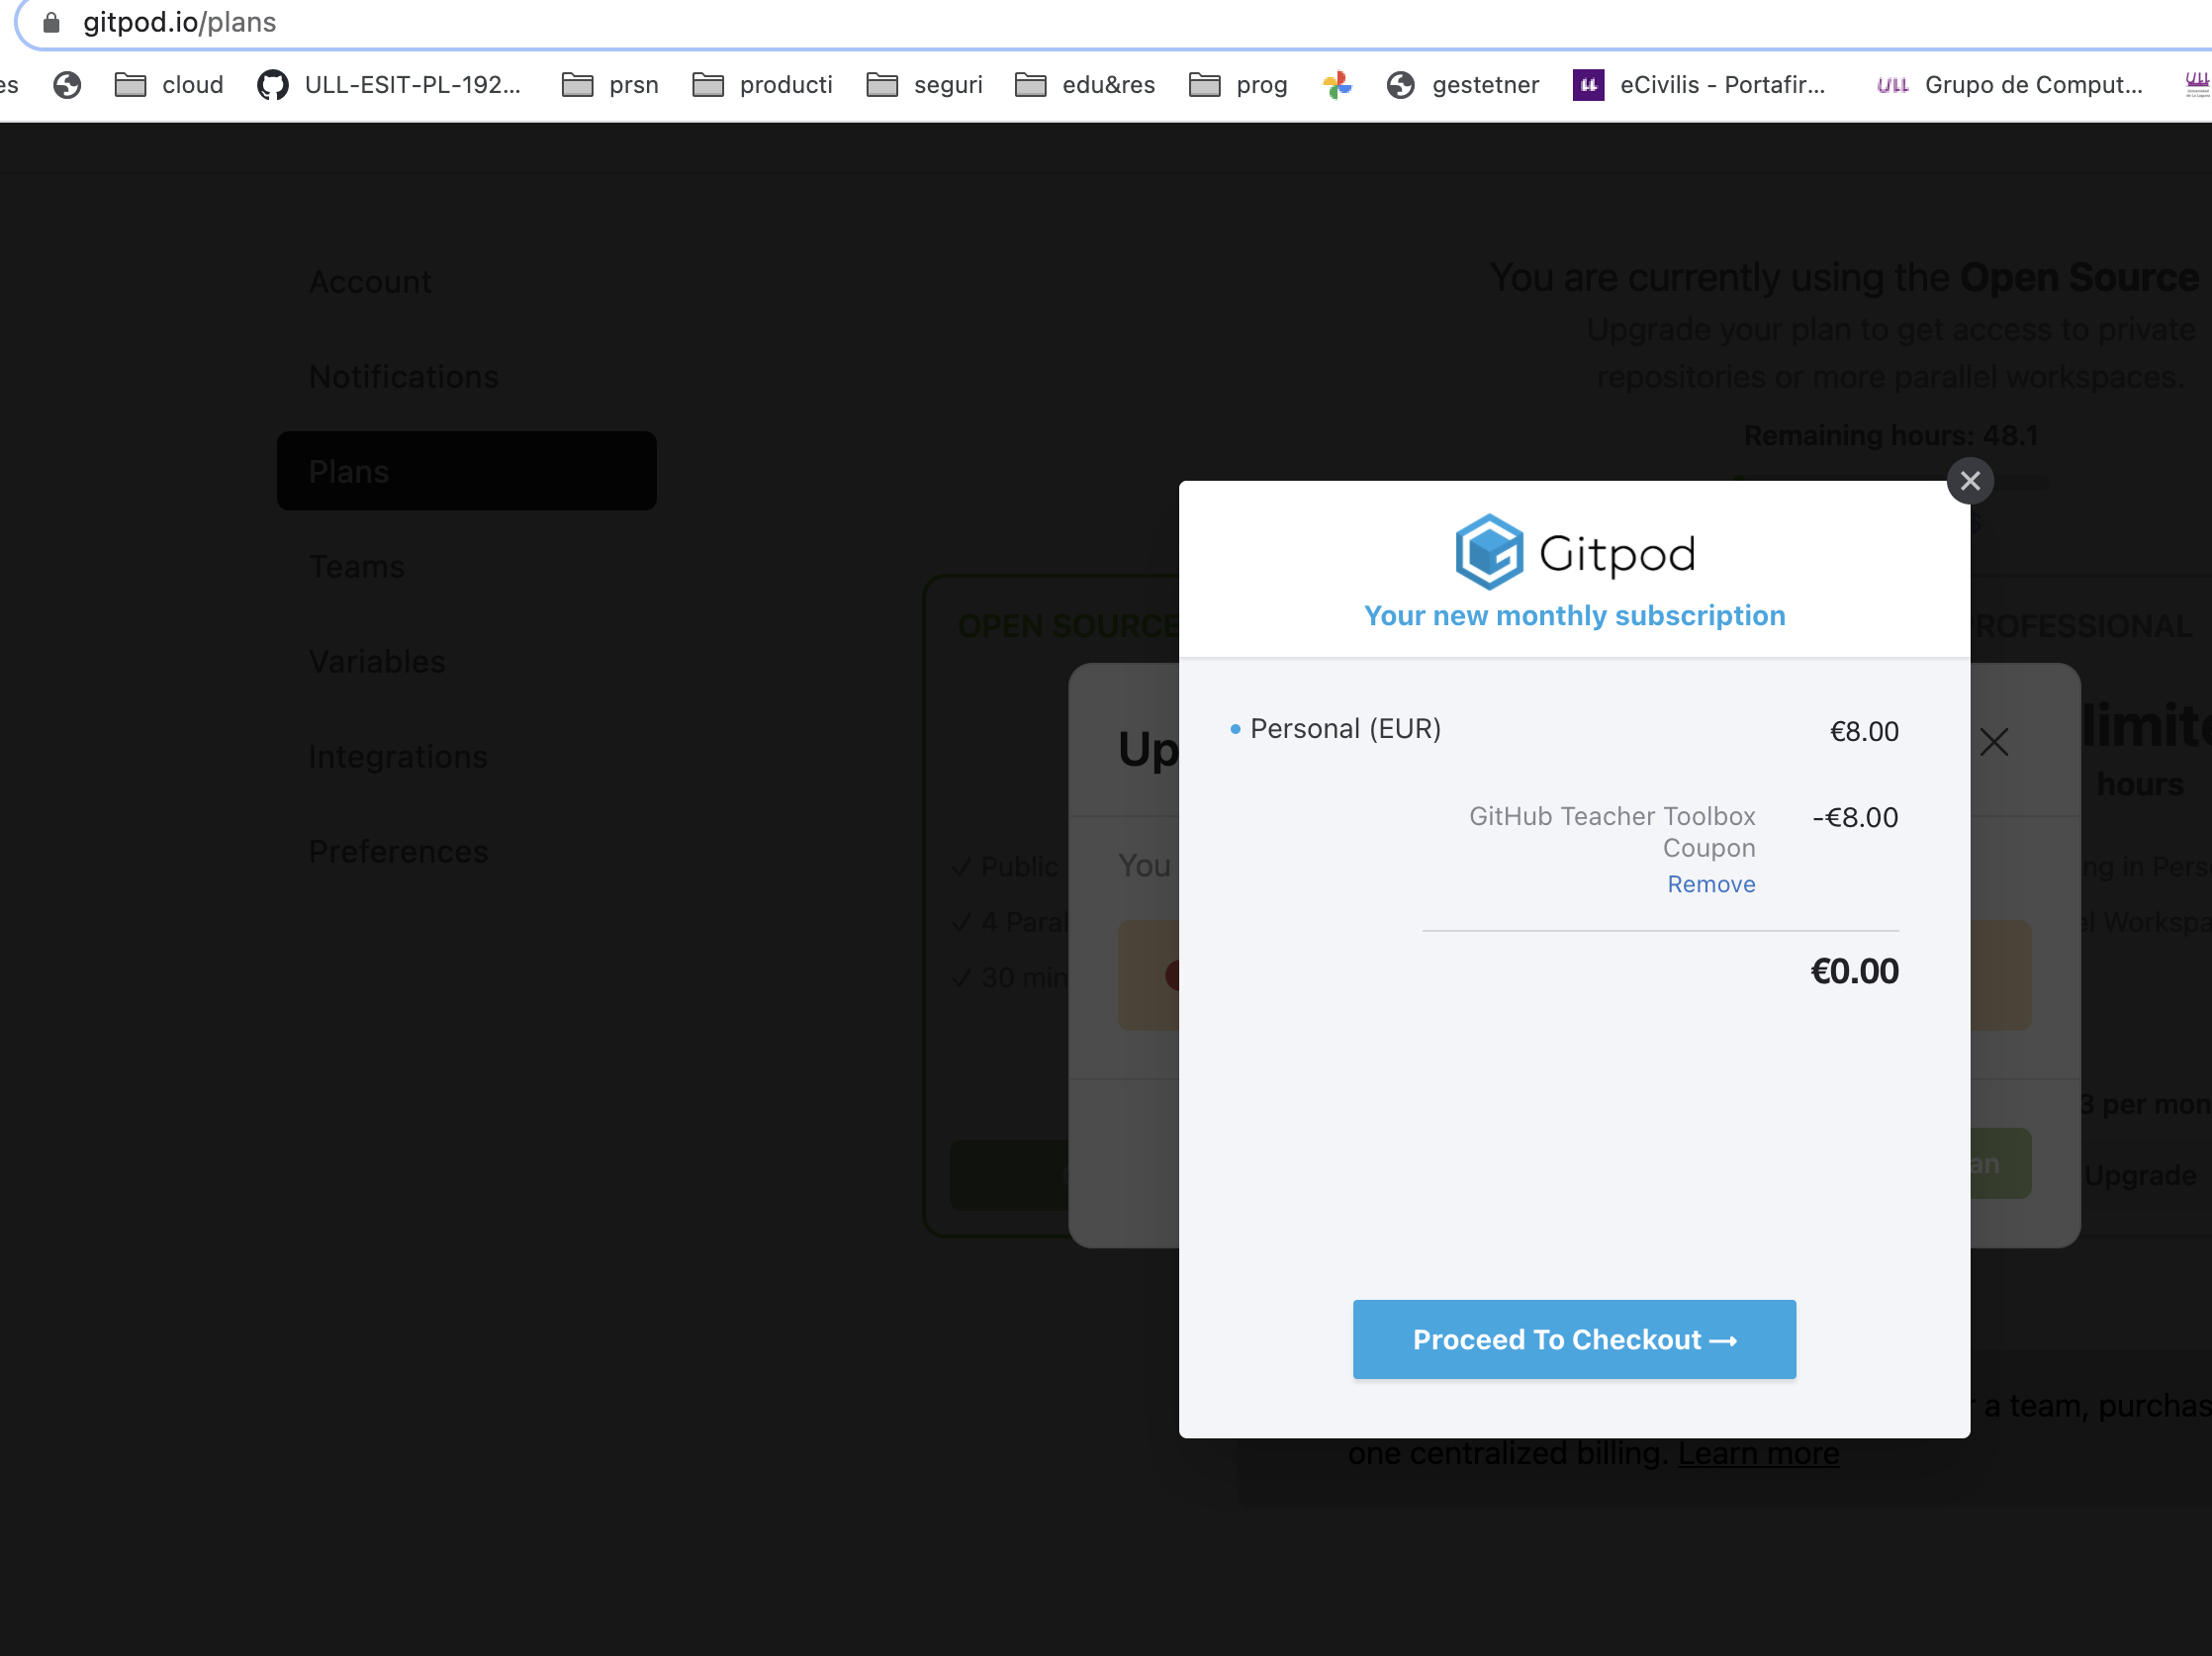Close the Upgrade dialog with the X icon

click(1993, 742)
